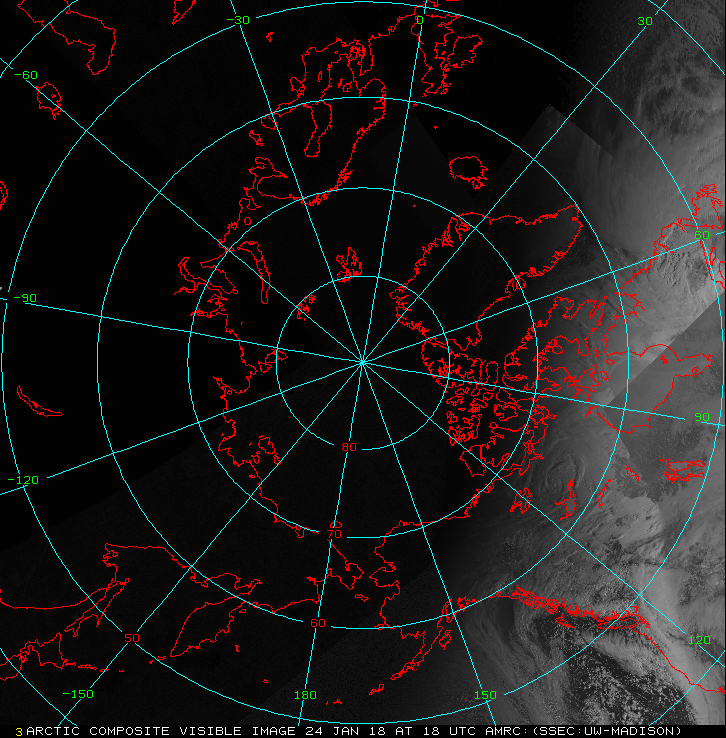Click the green -150 longitude label
Screen dimensions: 726x738
pyautogui.click(x=78, y=694)
